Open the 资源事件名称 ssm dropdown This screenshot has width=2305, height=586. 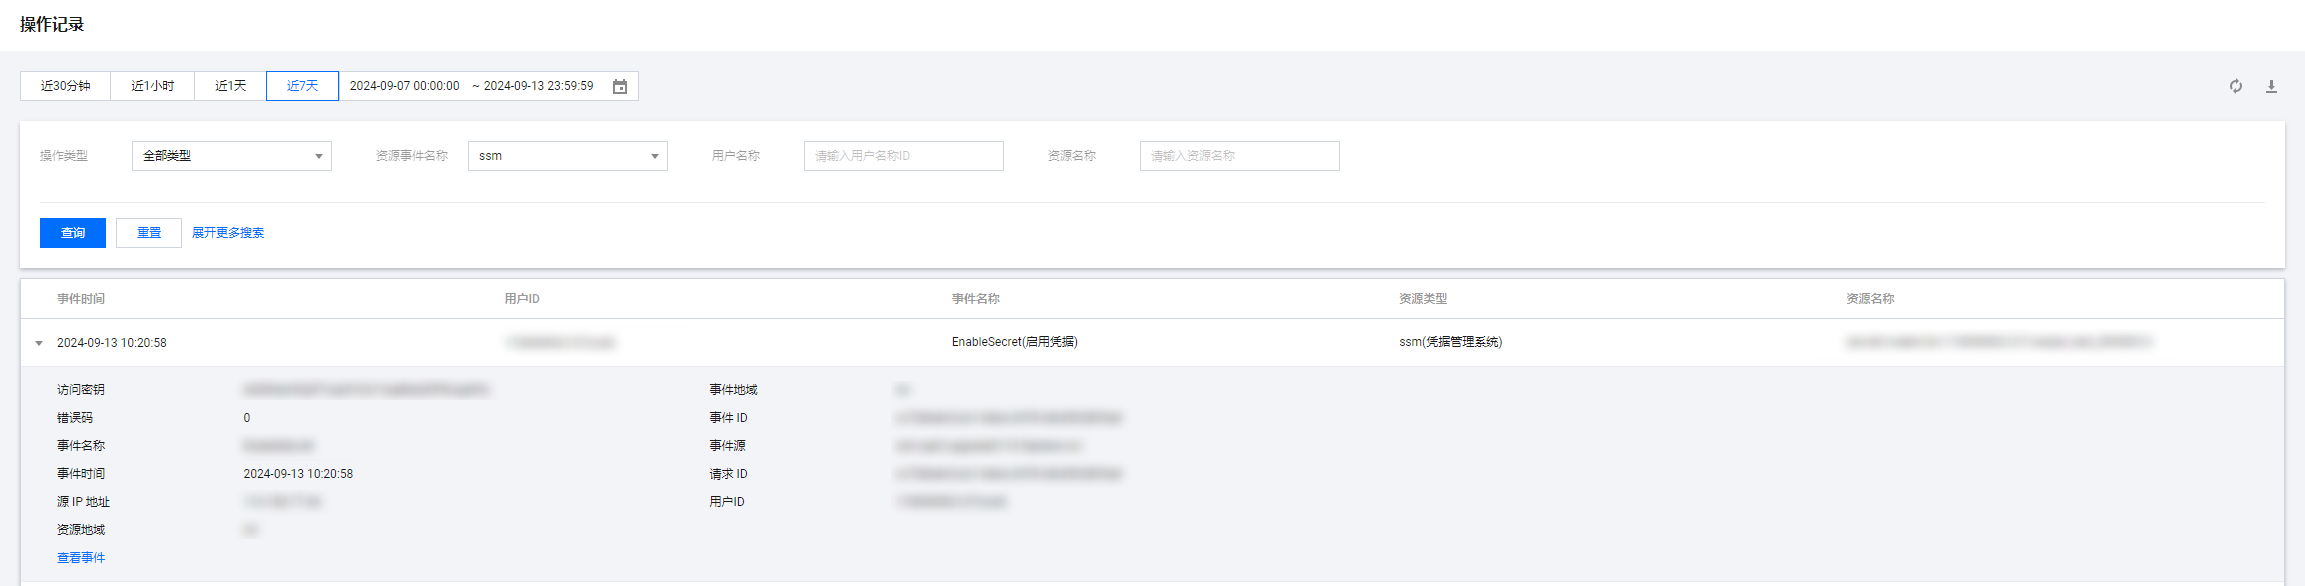tap(568, 156)
